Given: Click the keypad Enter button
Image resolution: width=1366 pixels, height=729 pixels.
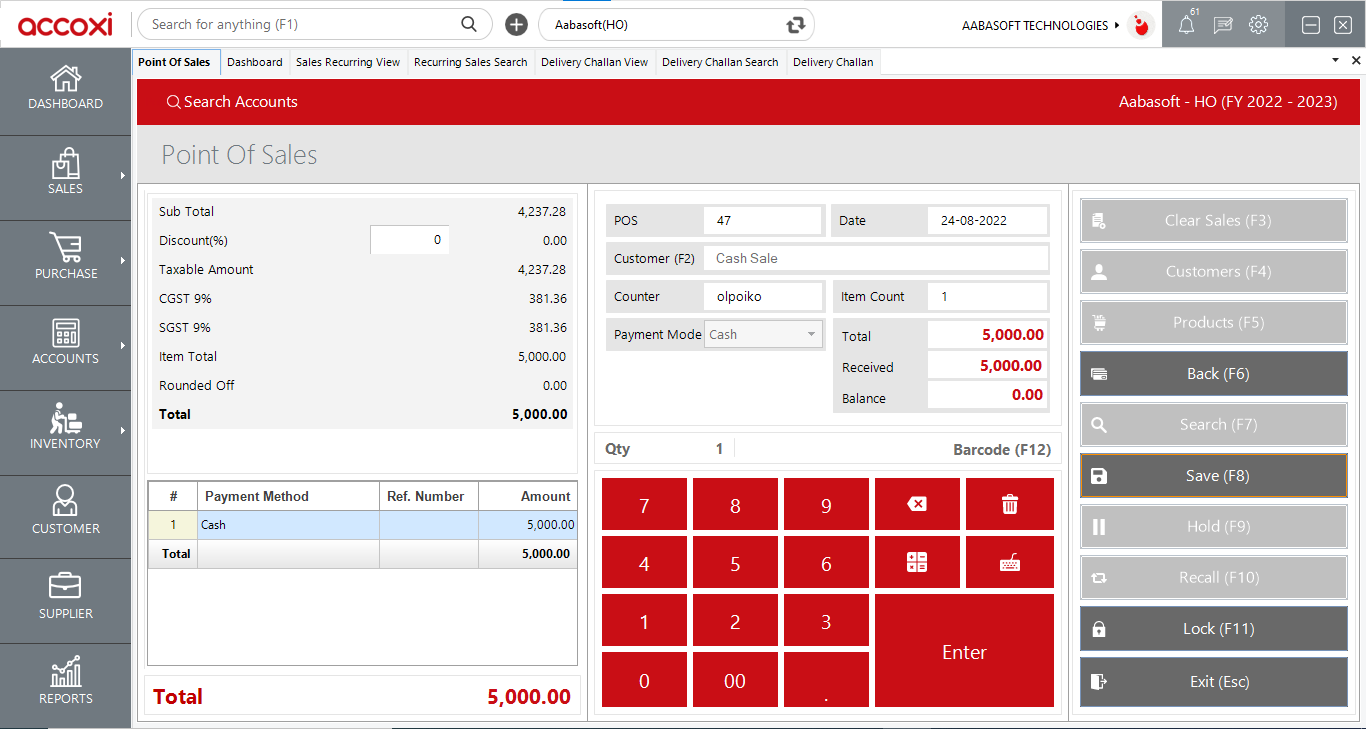Looking at the screenshot, I should 964,651.
